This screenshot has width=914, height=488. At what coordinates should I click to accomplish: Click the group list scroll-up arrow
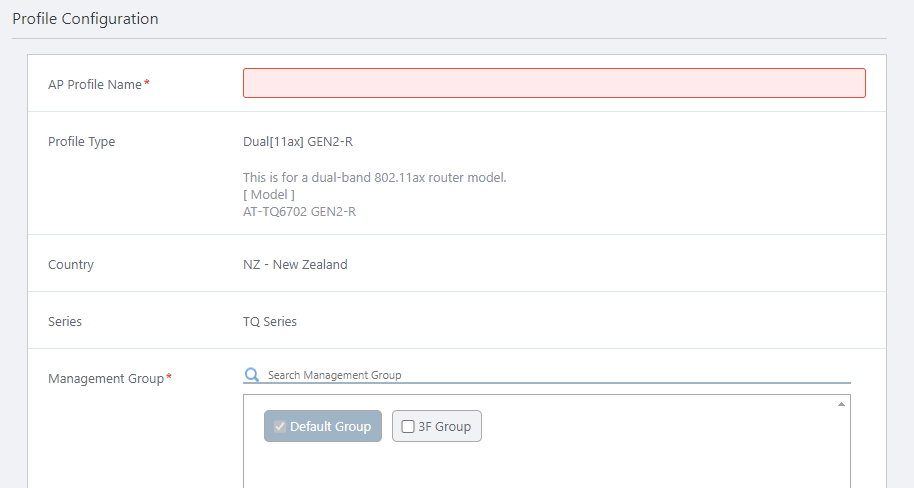[841, 404]
